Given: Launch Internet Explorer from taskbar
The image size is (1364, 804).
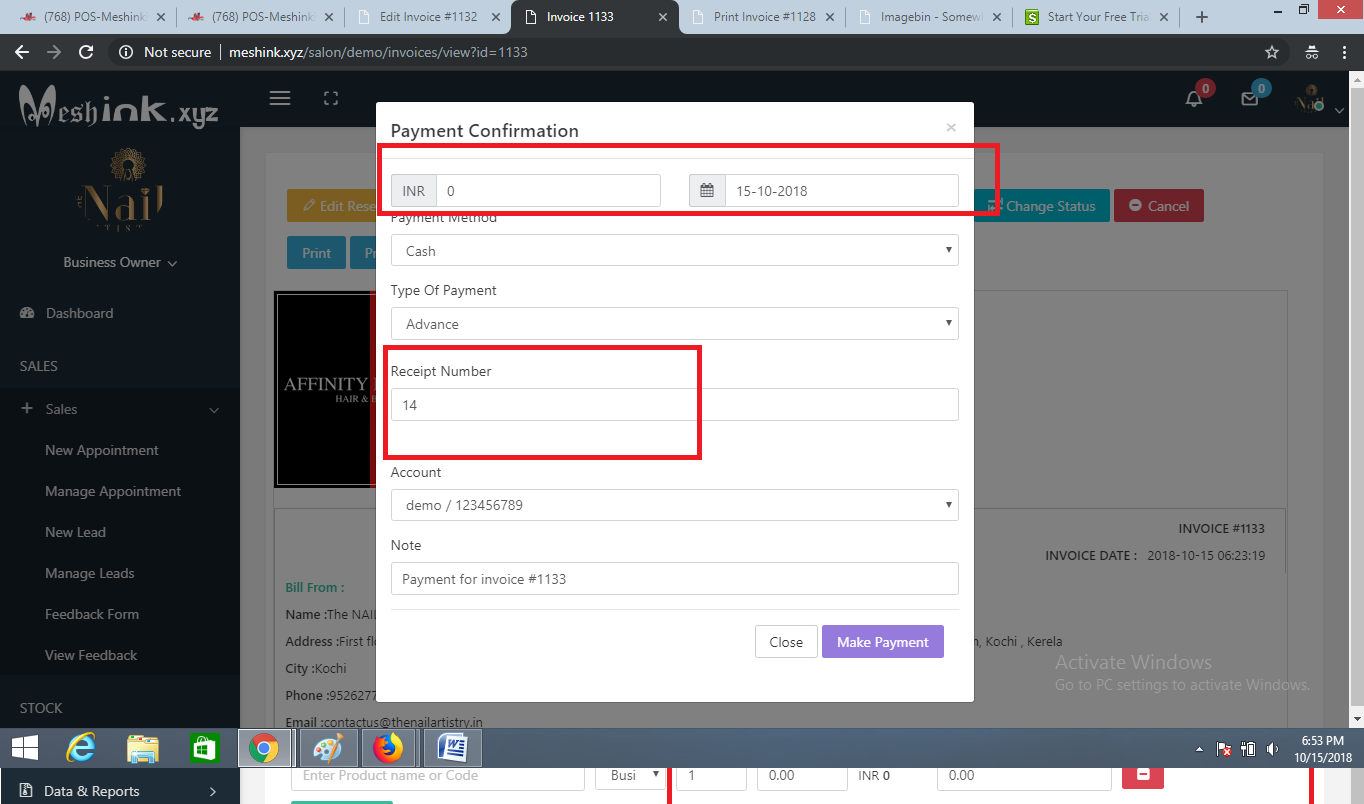Looking at the screenshot, I should [x=81, y=748].
